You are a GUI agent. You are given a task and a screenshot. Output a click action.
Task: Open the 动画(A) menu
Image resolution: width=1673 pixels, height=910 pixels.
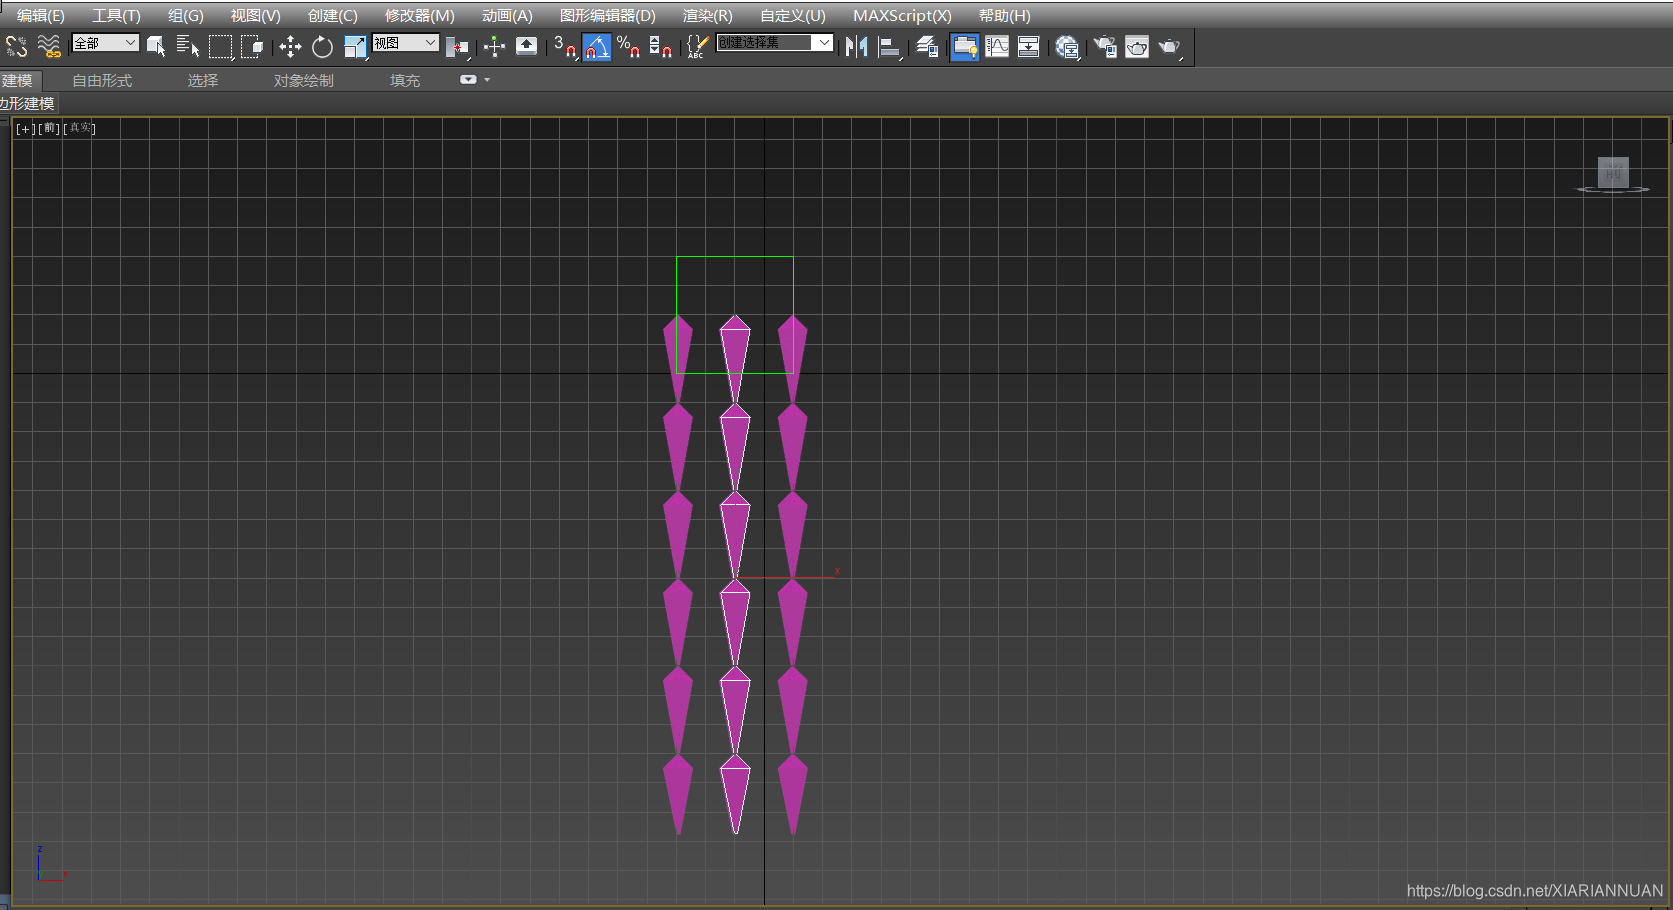pyautogui.click(x=508, y=16)
